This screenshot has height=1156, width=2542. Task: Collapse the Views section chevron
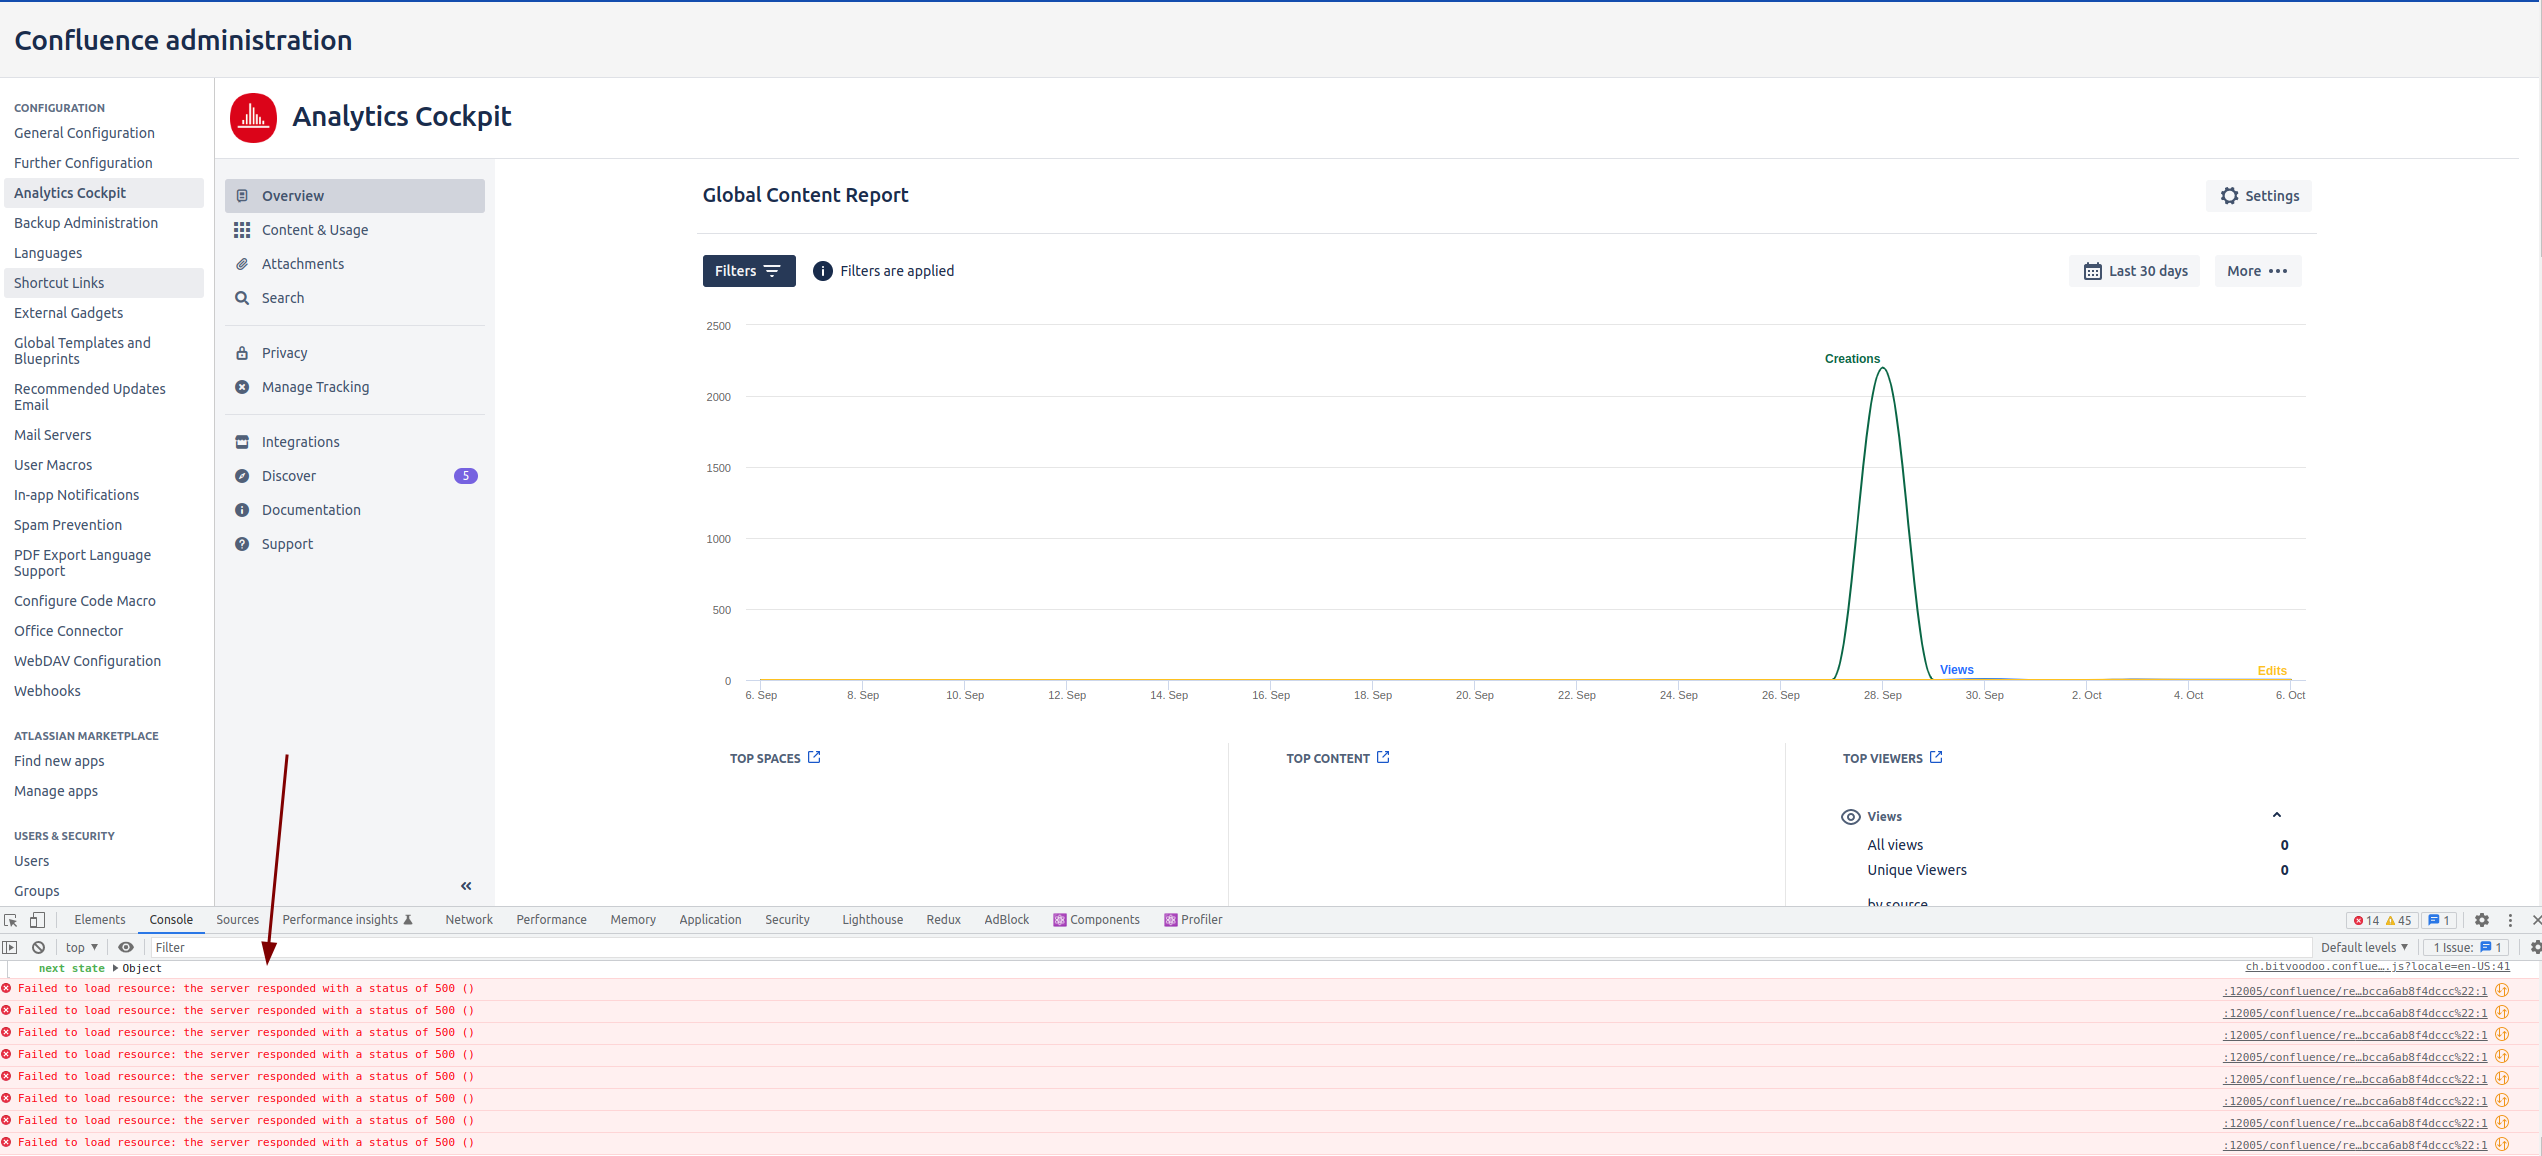(2277, 816)
